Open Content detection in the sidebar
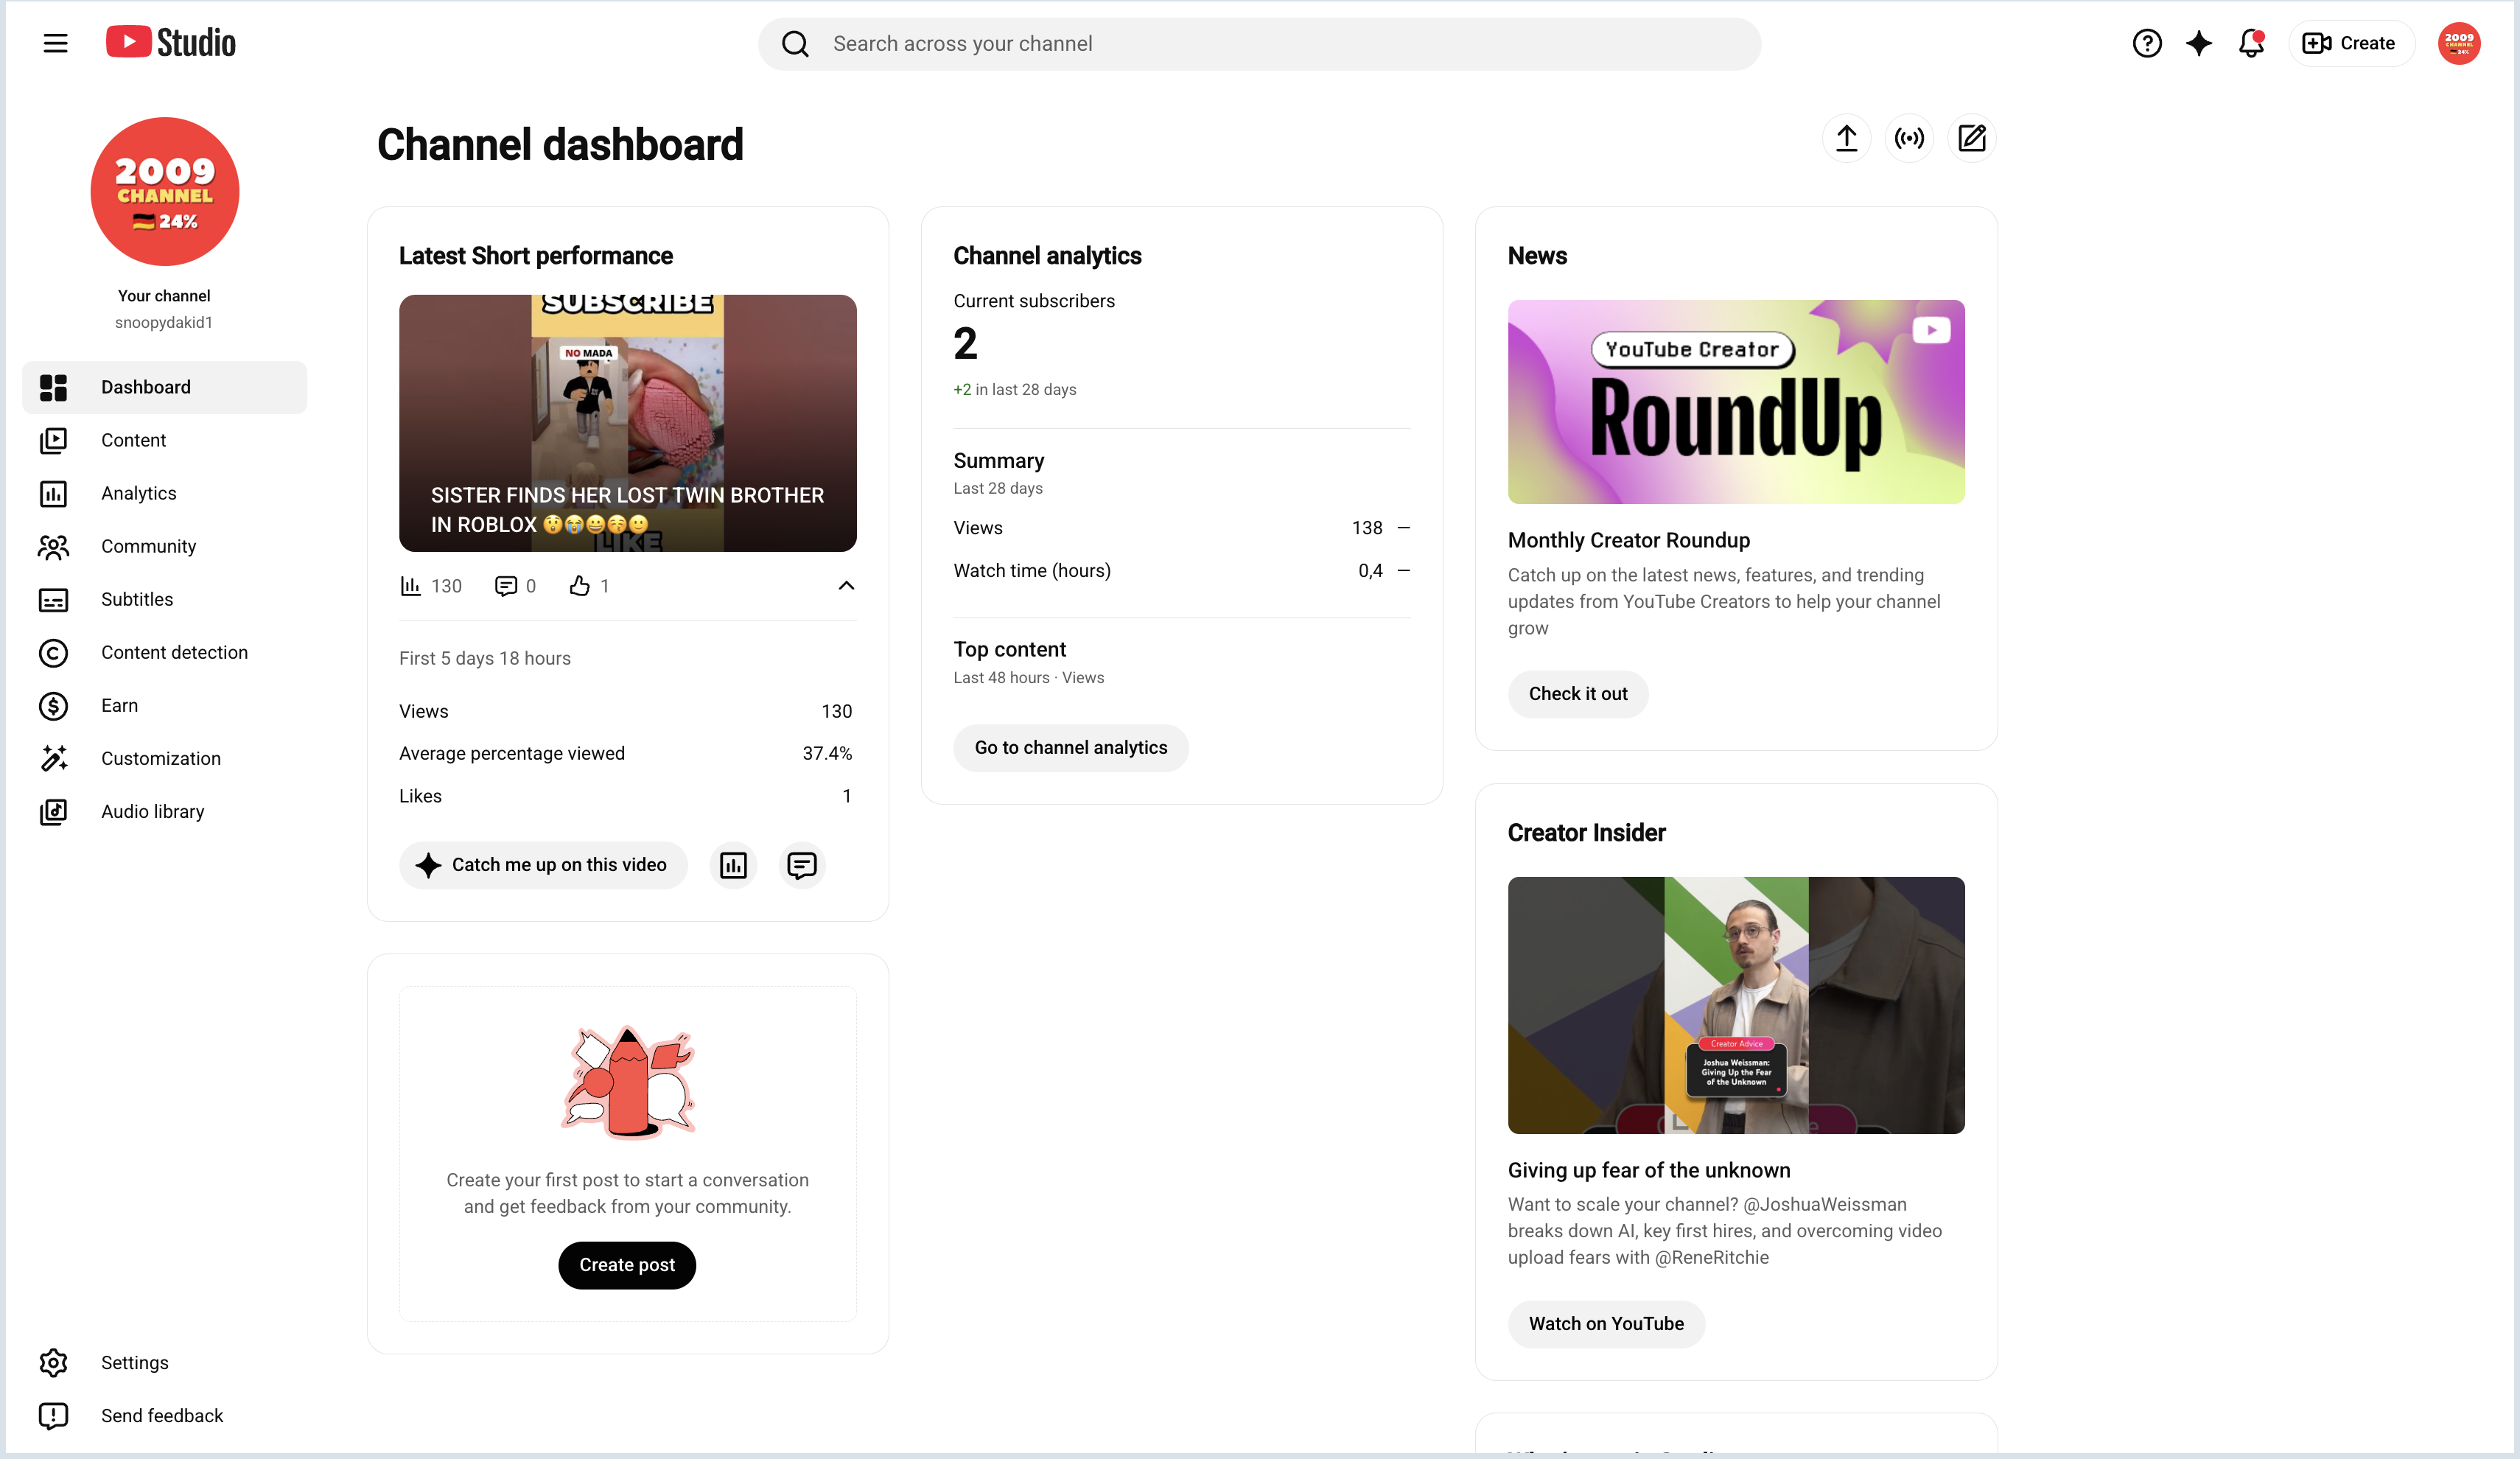Viewport: 2520px width, 1459px height. point(164,652)
